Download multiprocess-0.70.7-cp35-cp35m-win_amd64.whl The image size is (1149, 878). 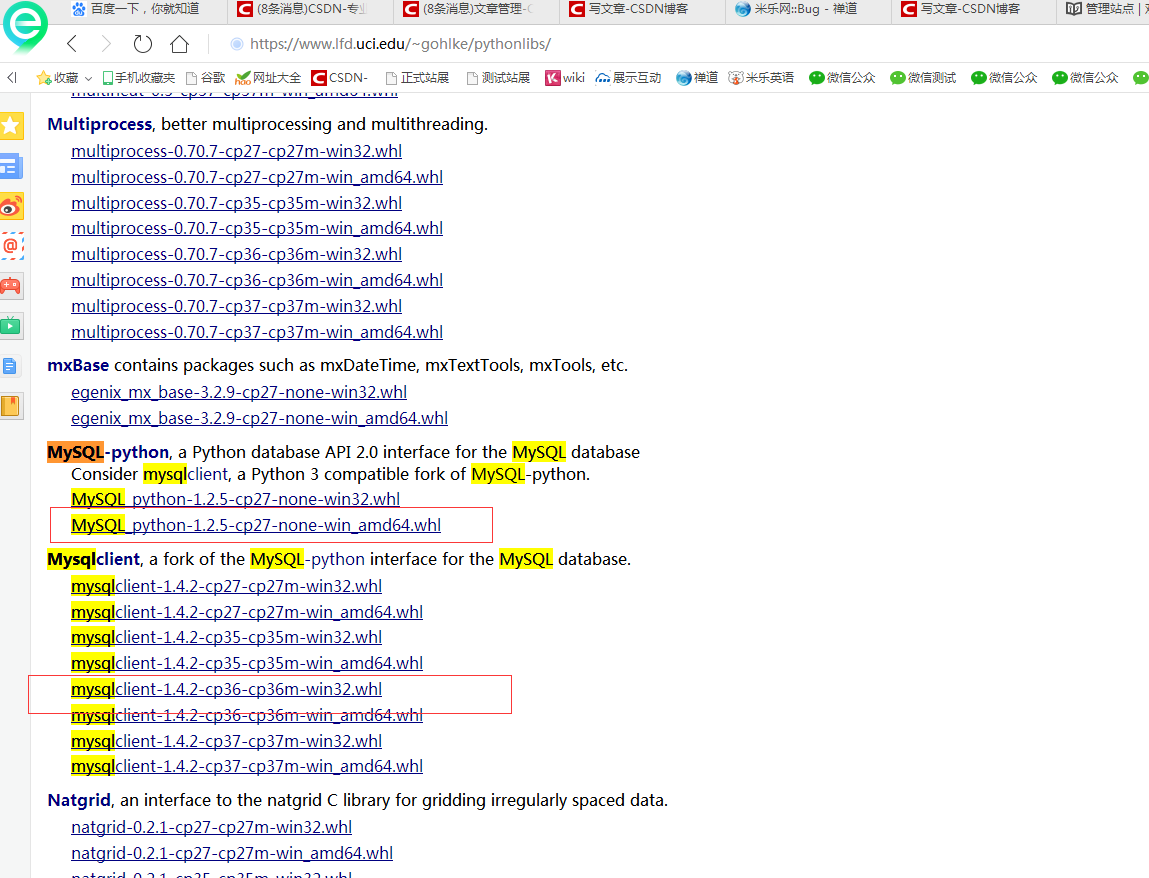(x=257, y=228)
